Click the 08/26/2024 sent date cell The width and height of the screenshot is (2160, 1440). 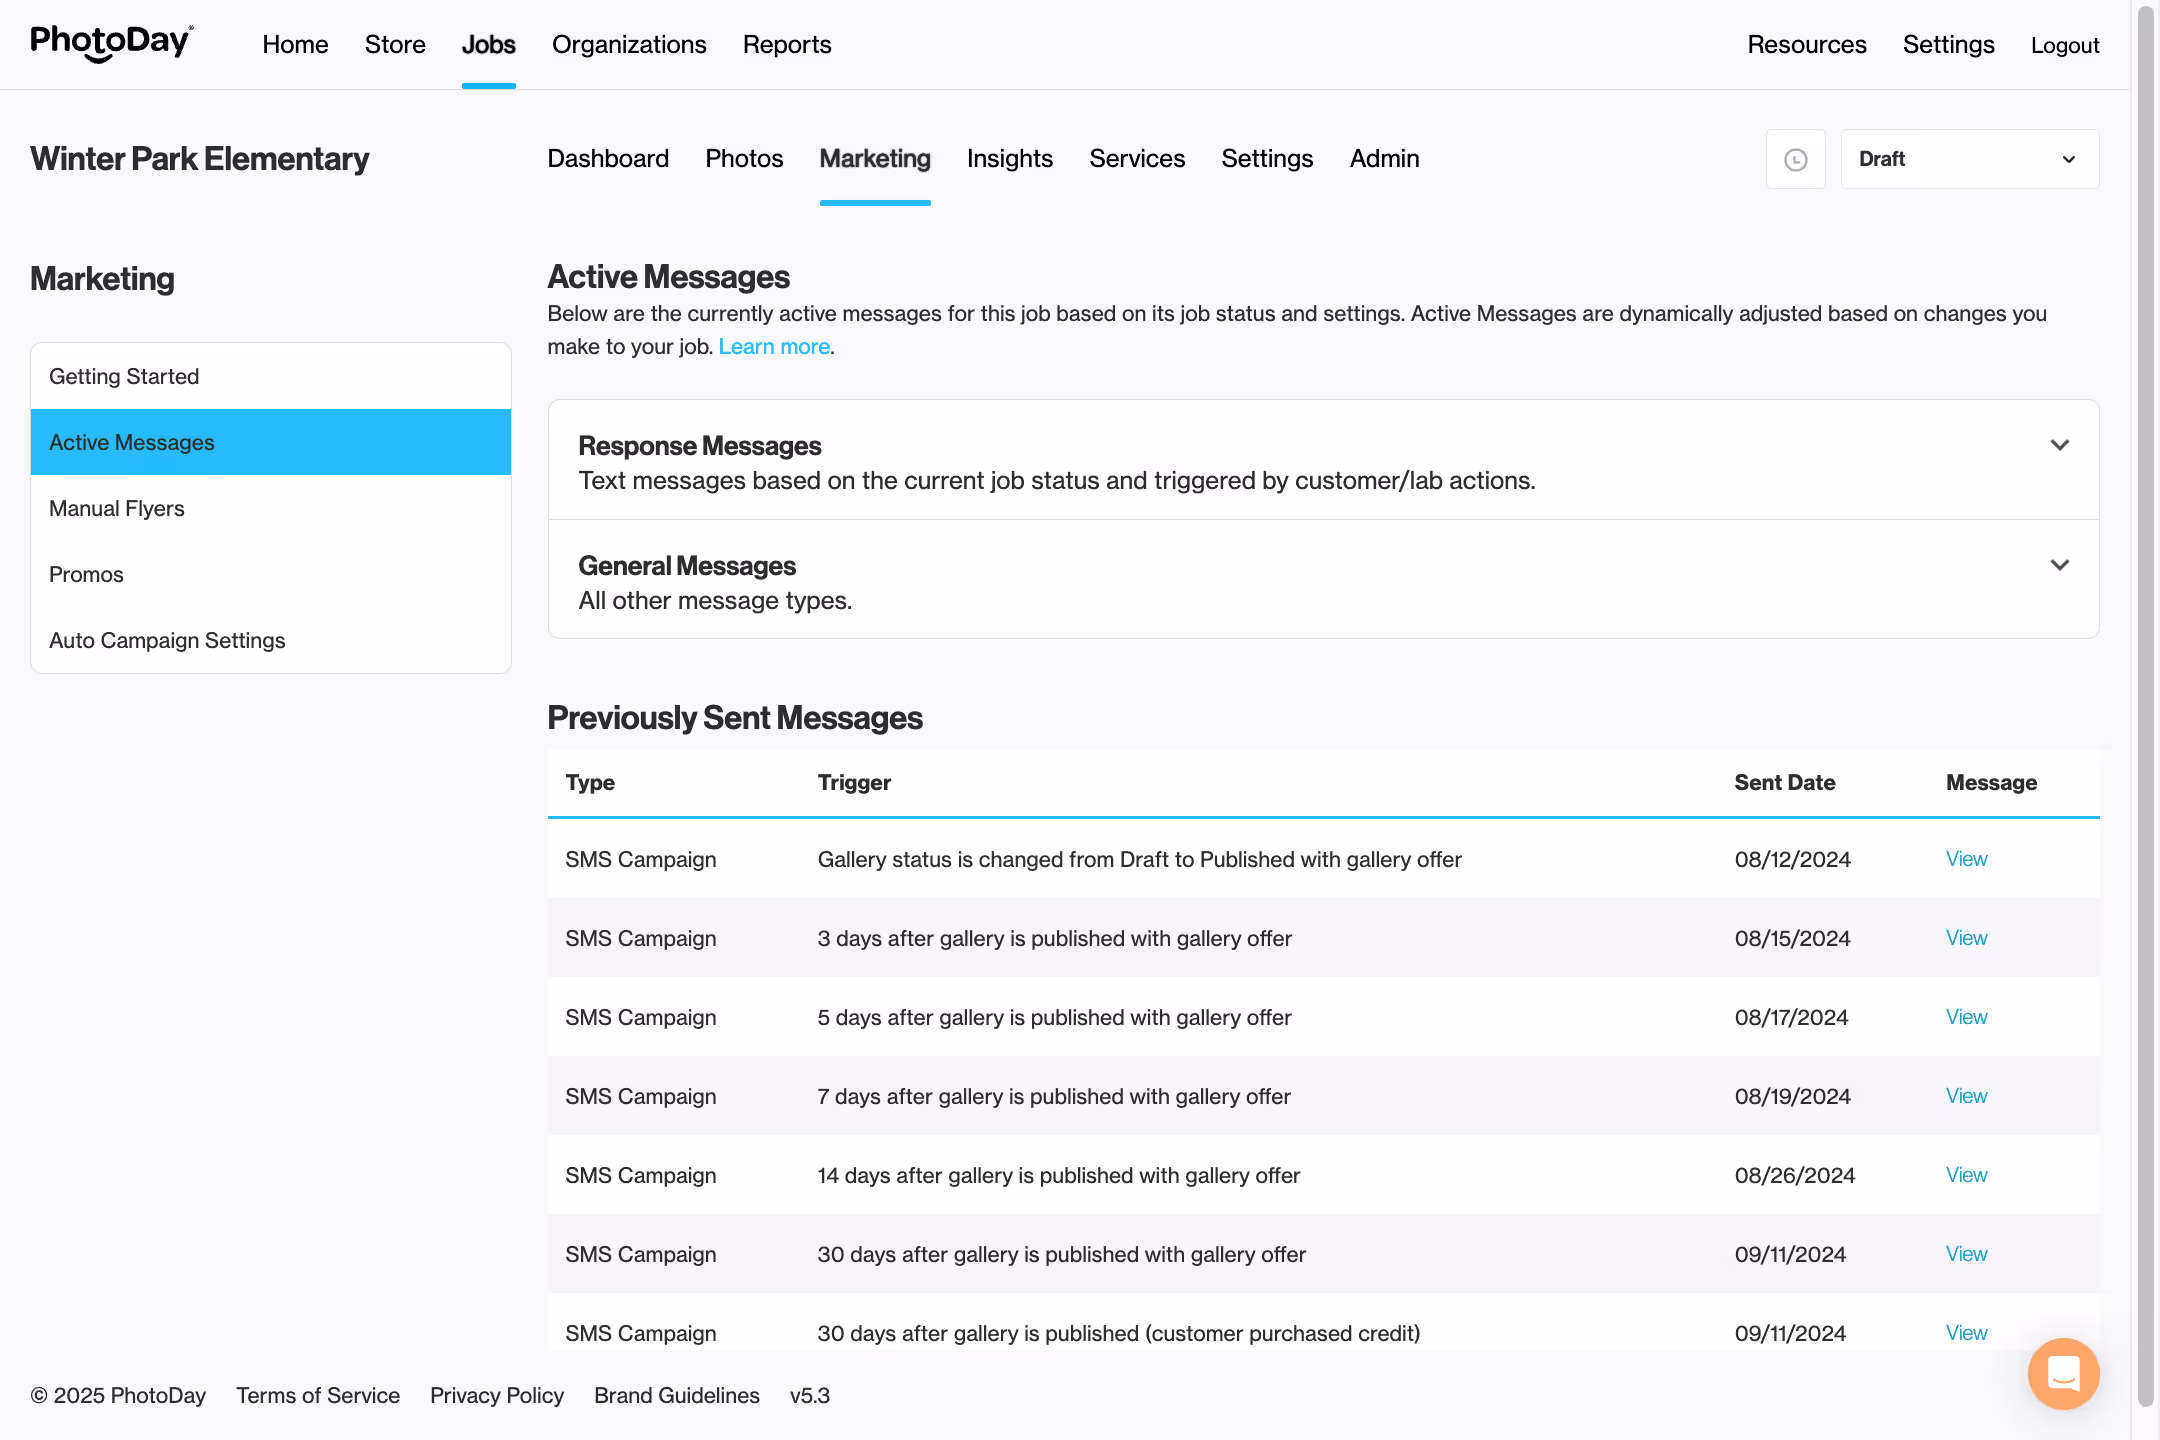[x=1795, y=1175]
